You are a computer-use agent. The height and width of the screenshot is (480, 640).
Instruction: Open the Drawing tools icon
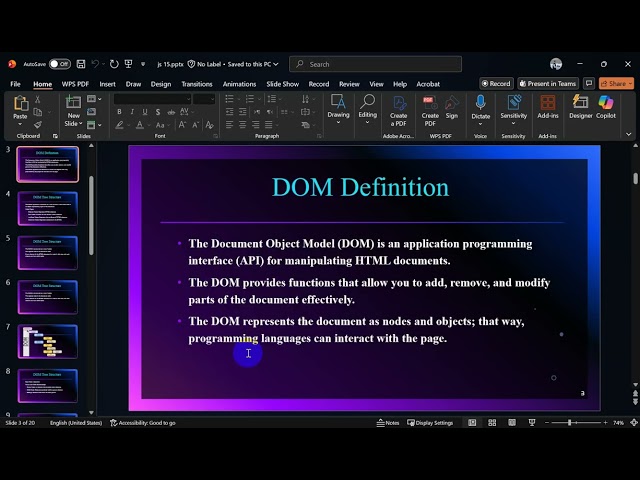(x=338, y=101)
